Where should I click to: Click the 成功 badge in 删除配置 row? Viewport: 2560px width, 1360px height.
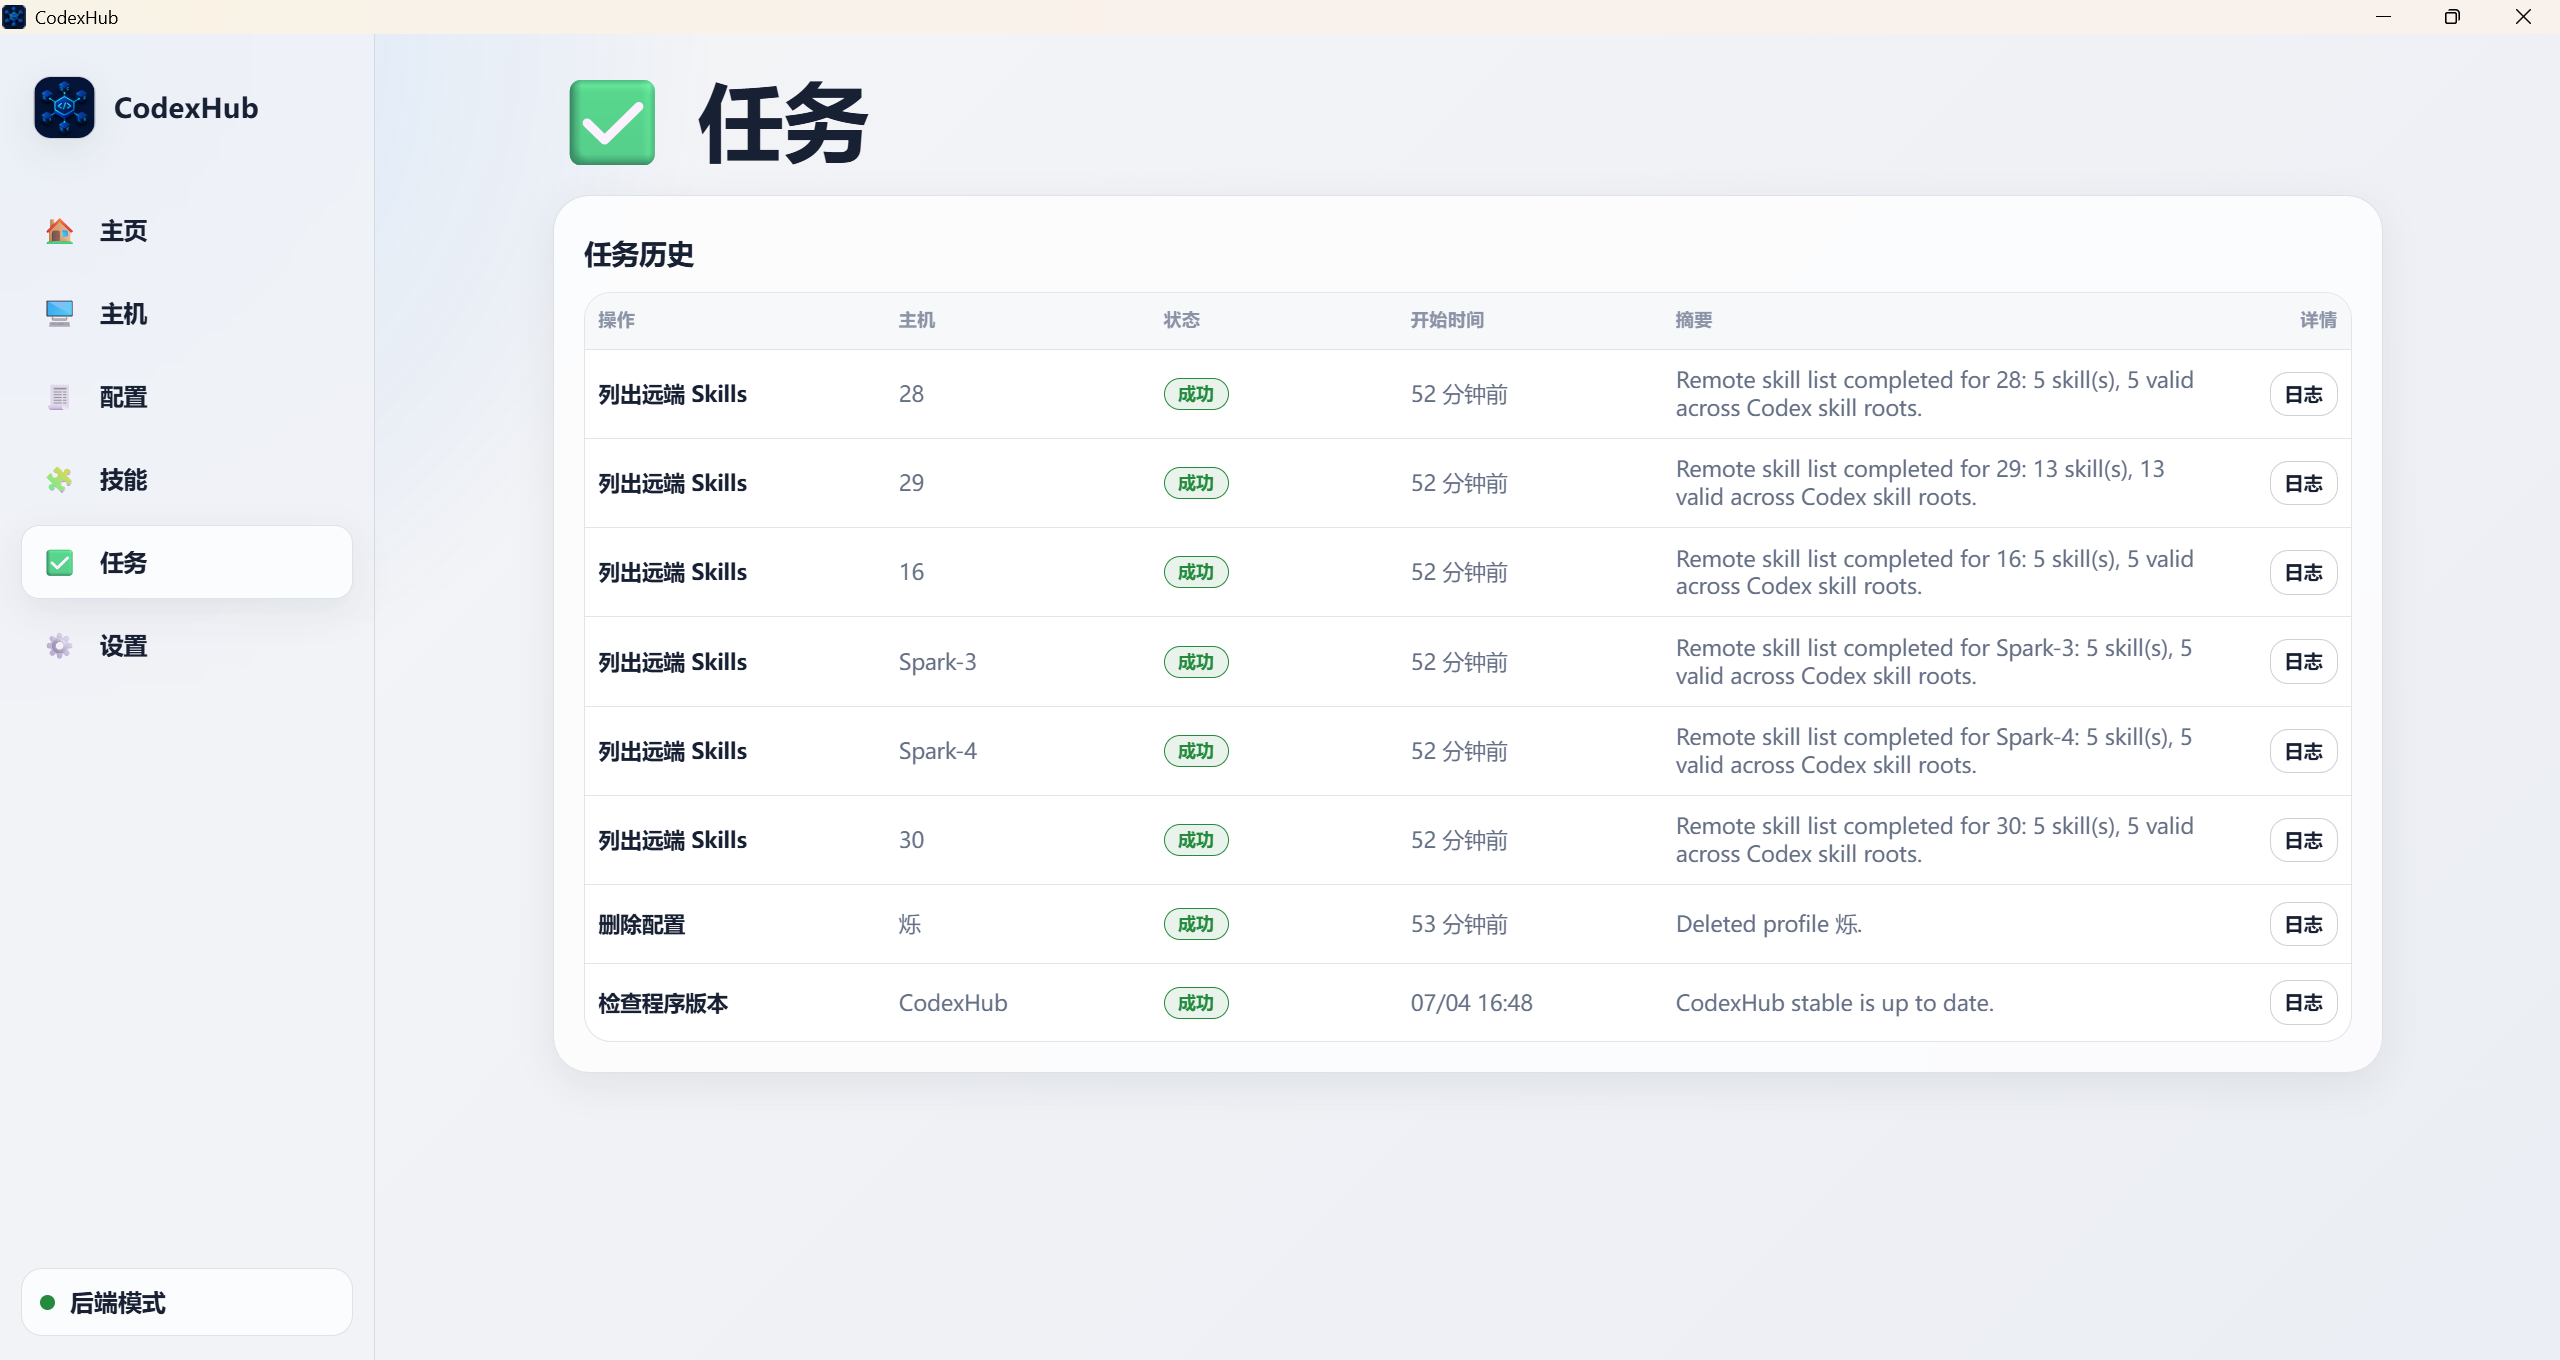click(1196, 924)
